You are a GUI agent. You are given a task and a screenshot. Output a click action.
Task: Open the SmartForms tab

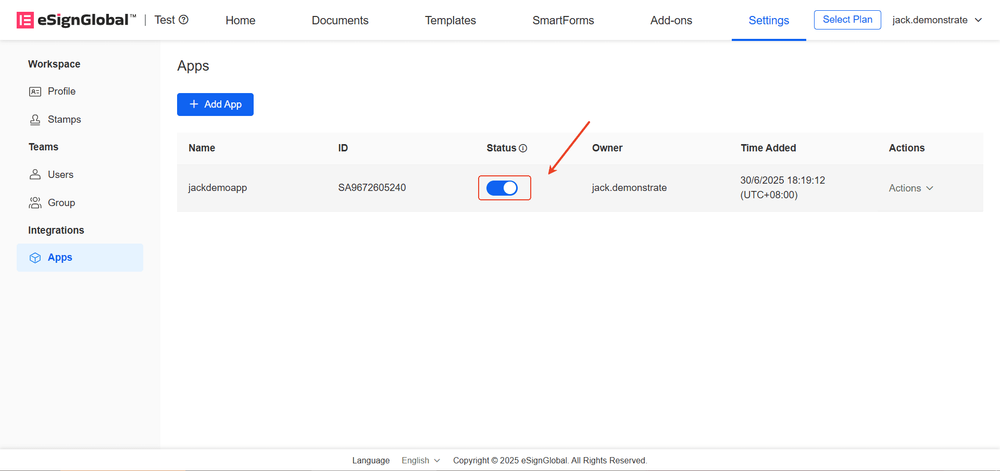coord(563,20)
